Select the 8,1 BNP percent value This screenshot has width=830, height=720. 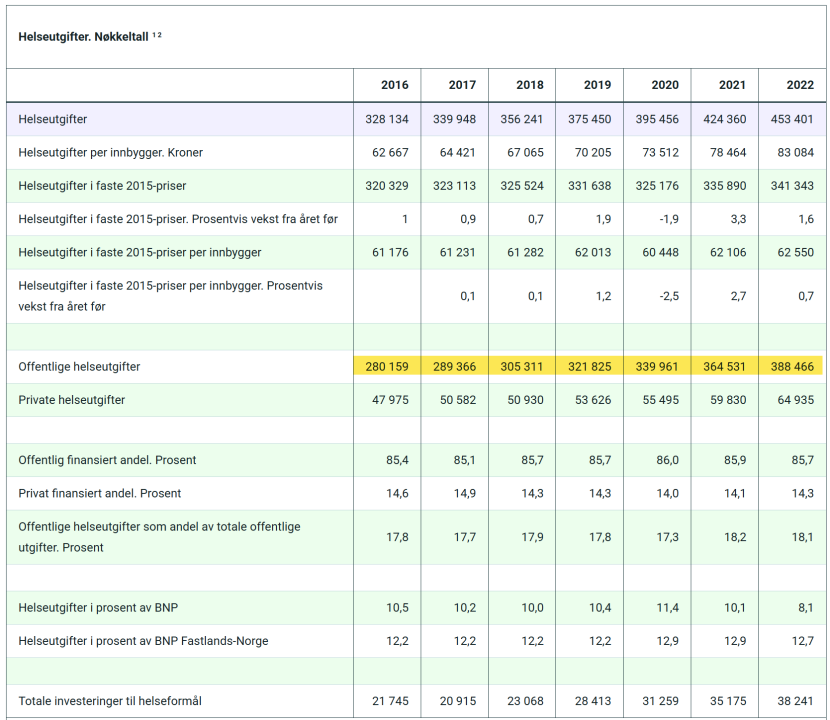coord(805,608)
